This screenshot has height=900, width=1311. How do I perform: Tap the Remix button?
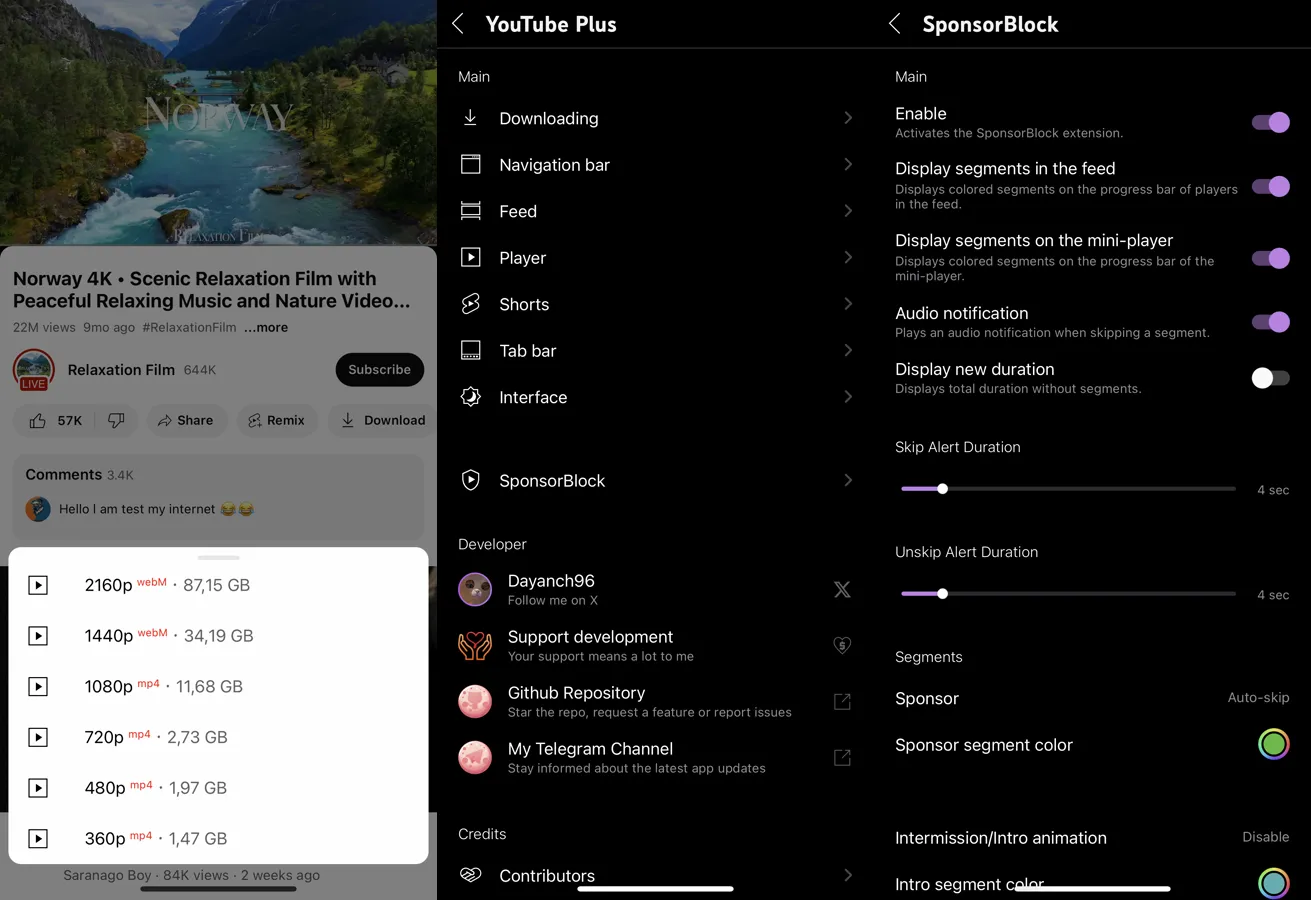[276, 421]
